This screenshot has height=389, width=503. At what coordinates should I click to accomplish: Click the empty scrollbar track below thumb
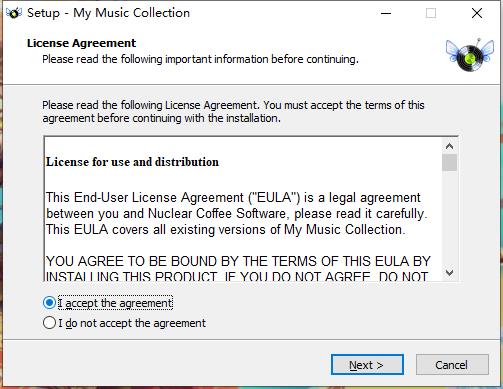click(x=449, y=218)
